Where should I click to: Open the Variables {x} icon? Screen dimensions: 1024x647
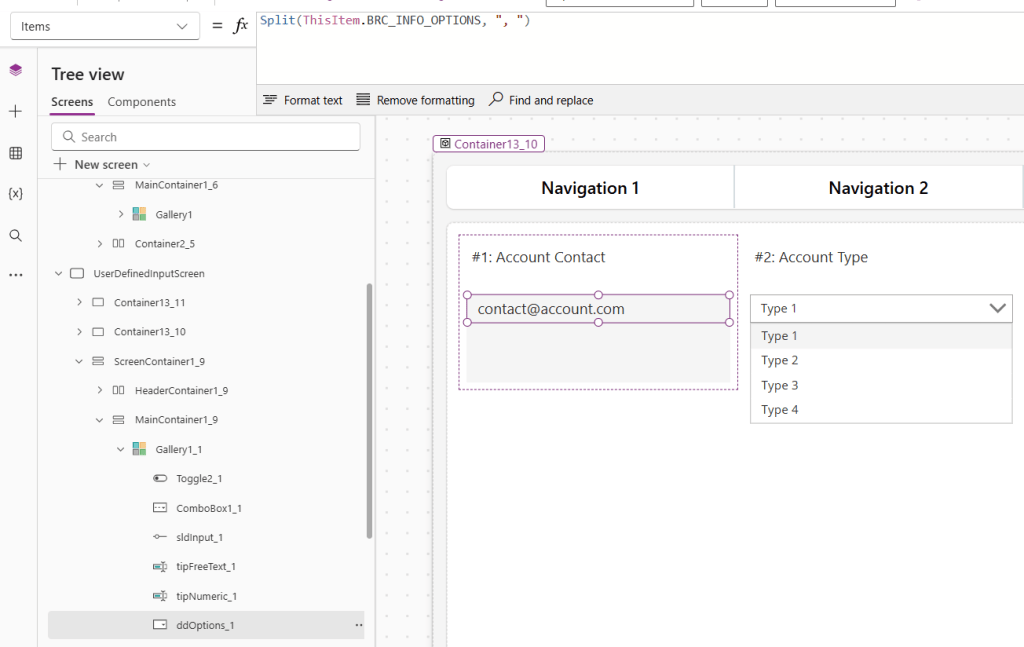click(15, 193)
